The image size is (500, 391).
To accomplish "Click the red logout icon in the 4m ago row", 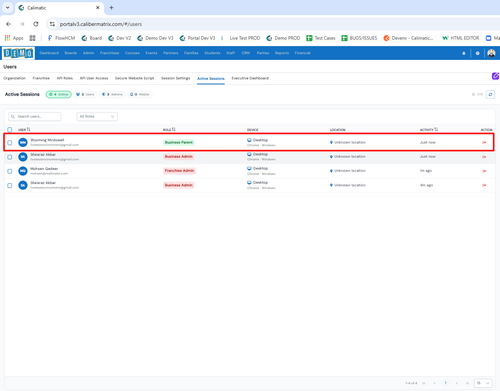I will point(484,185).
